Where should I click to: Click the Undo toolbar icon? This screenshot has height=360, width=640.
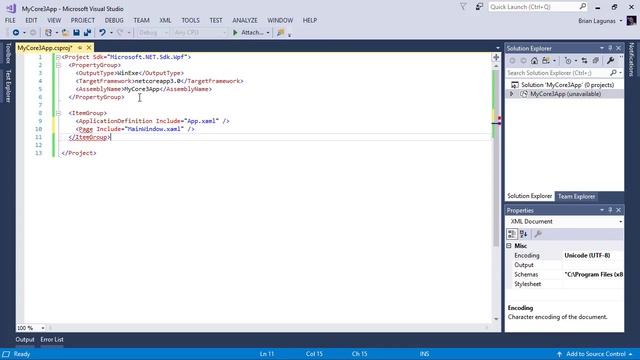tap(102, 32)
